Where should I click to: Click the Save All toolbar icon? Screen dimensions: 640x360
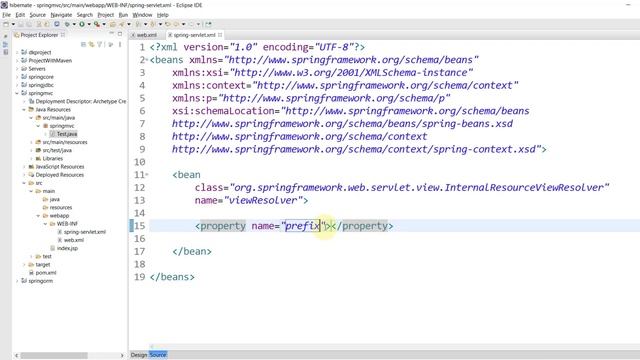click(x=29, y=24)
